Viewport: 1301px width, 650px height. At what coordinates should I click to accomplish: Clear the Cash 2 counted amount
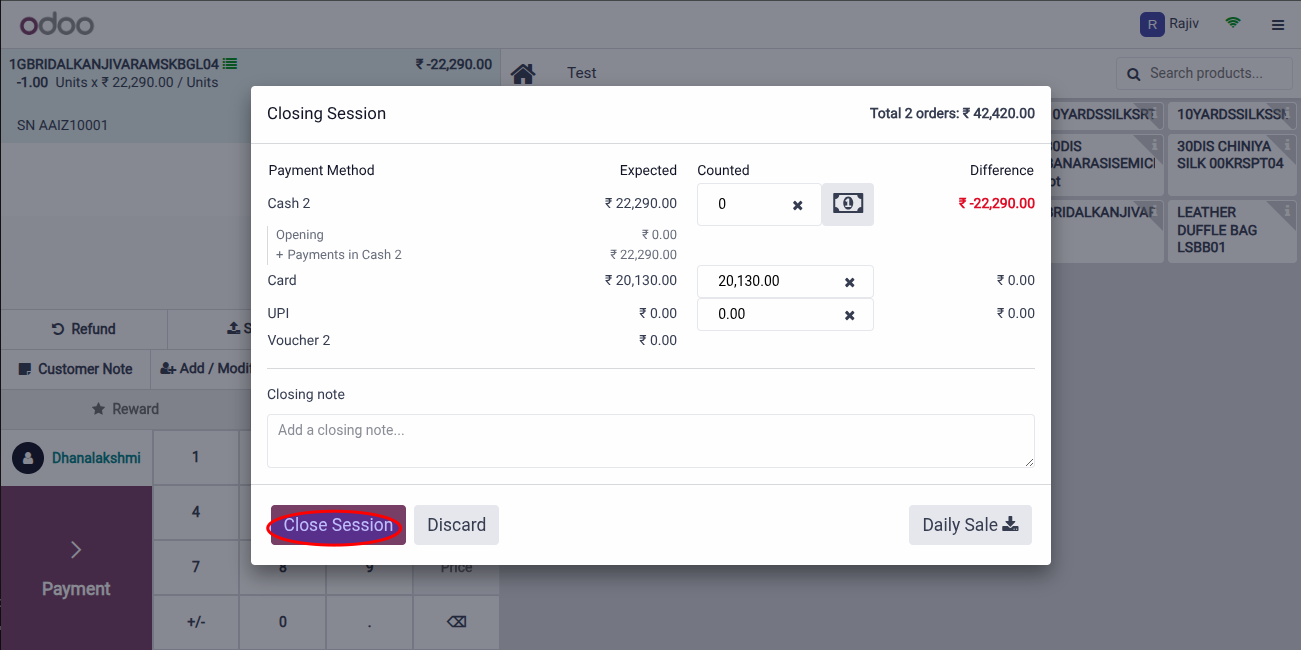coord(798,205)
